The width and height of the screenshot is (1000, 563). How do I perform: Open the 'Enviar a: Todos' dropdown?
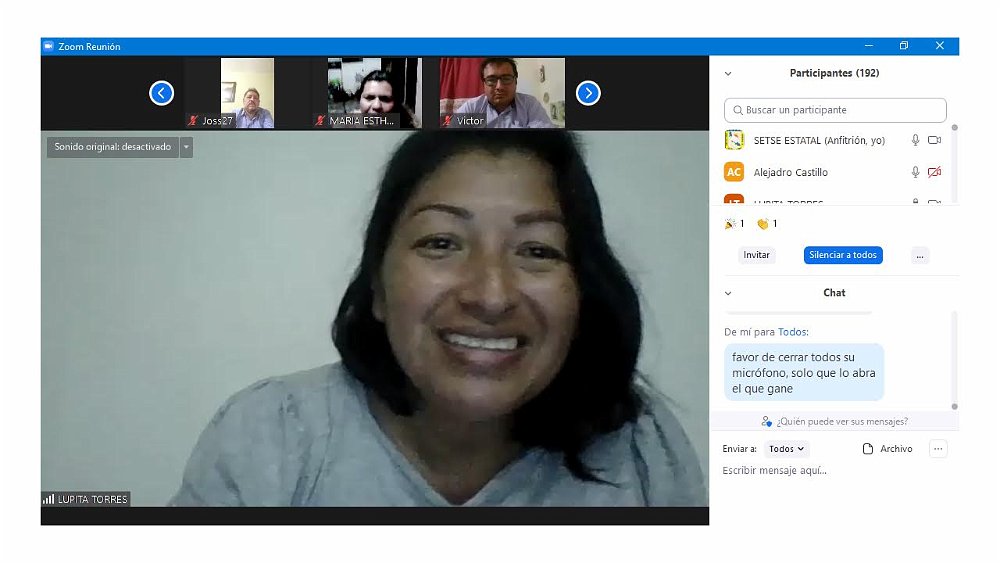[x=787, y=449]
